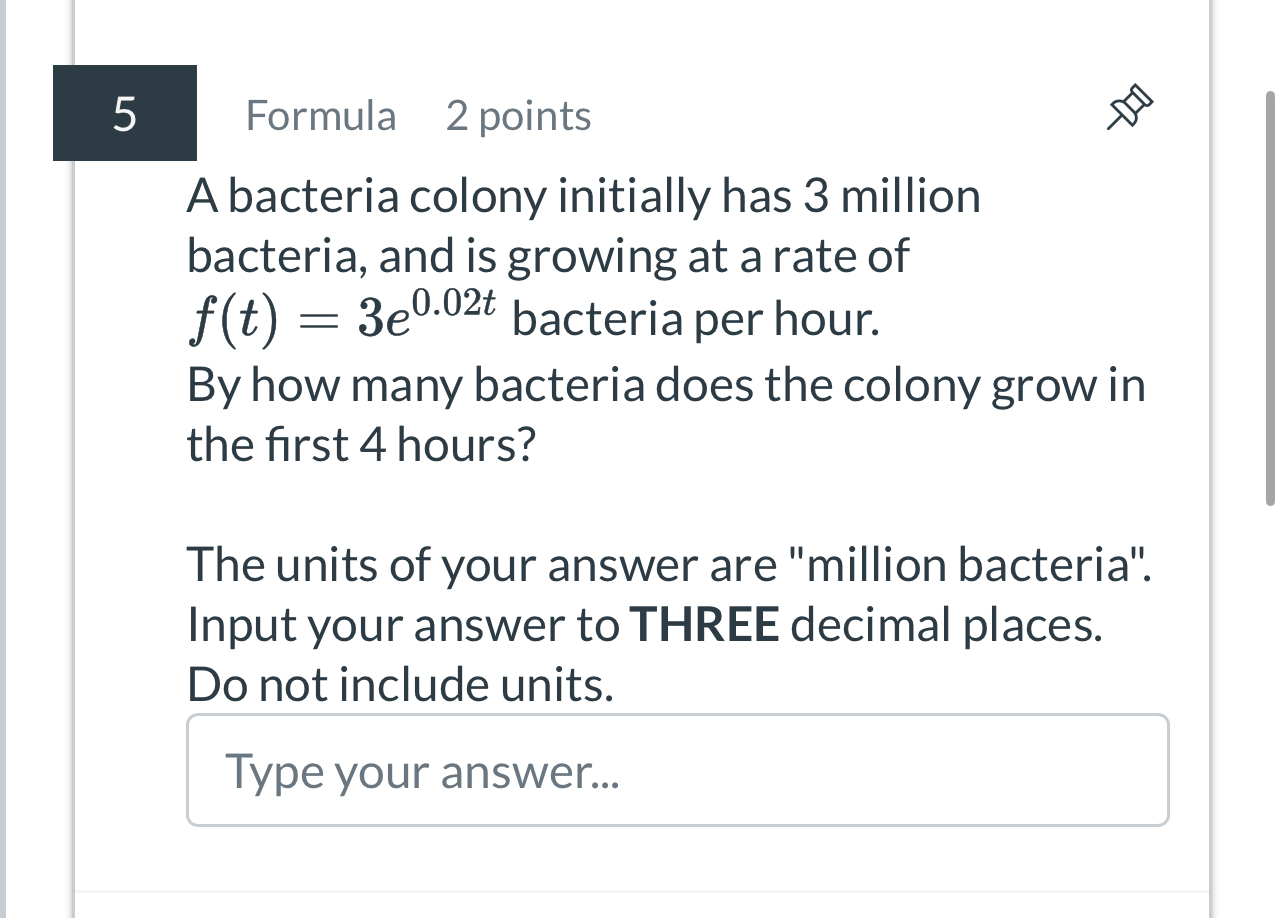The height and width of the screenshot is (918, 1284).
Task: Click the 2 points label
Action: click(518, 115)
